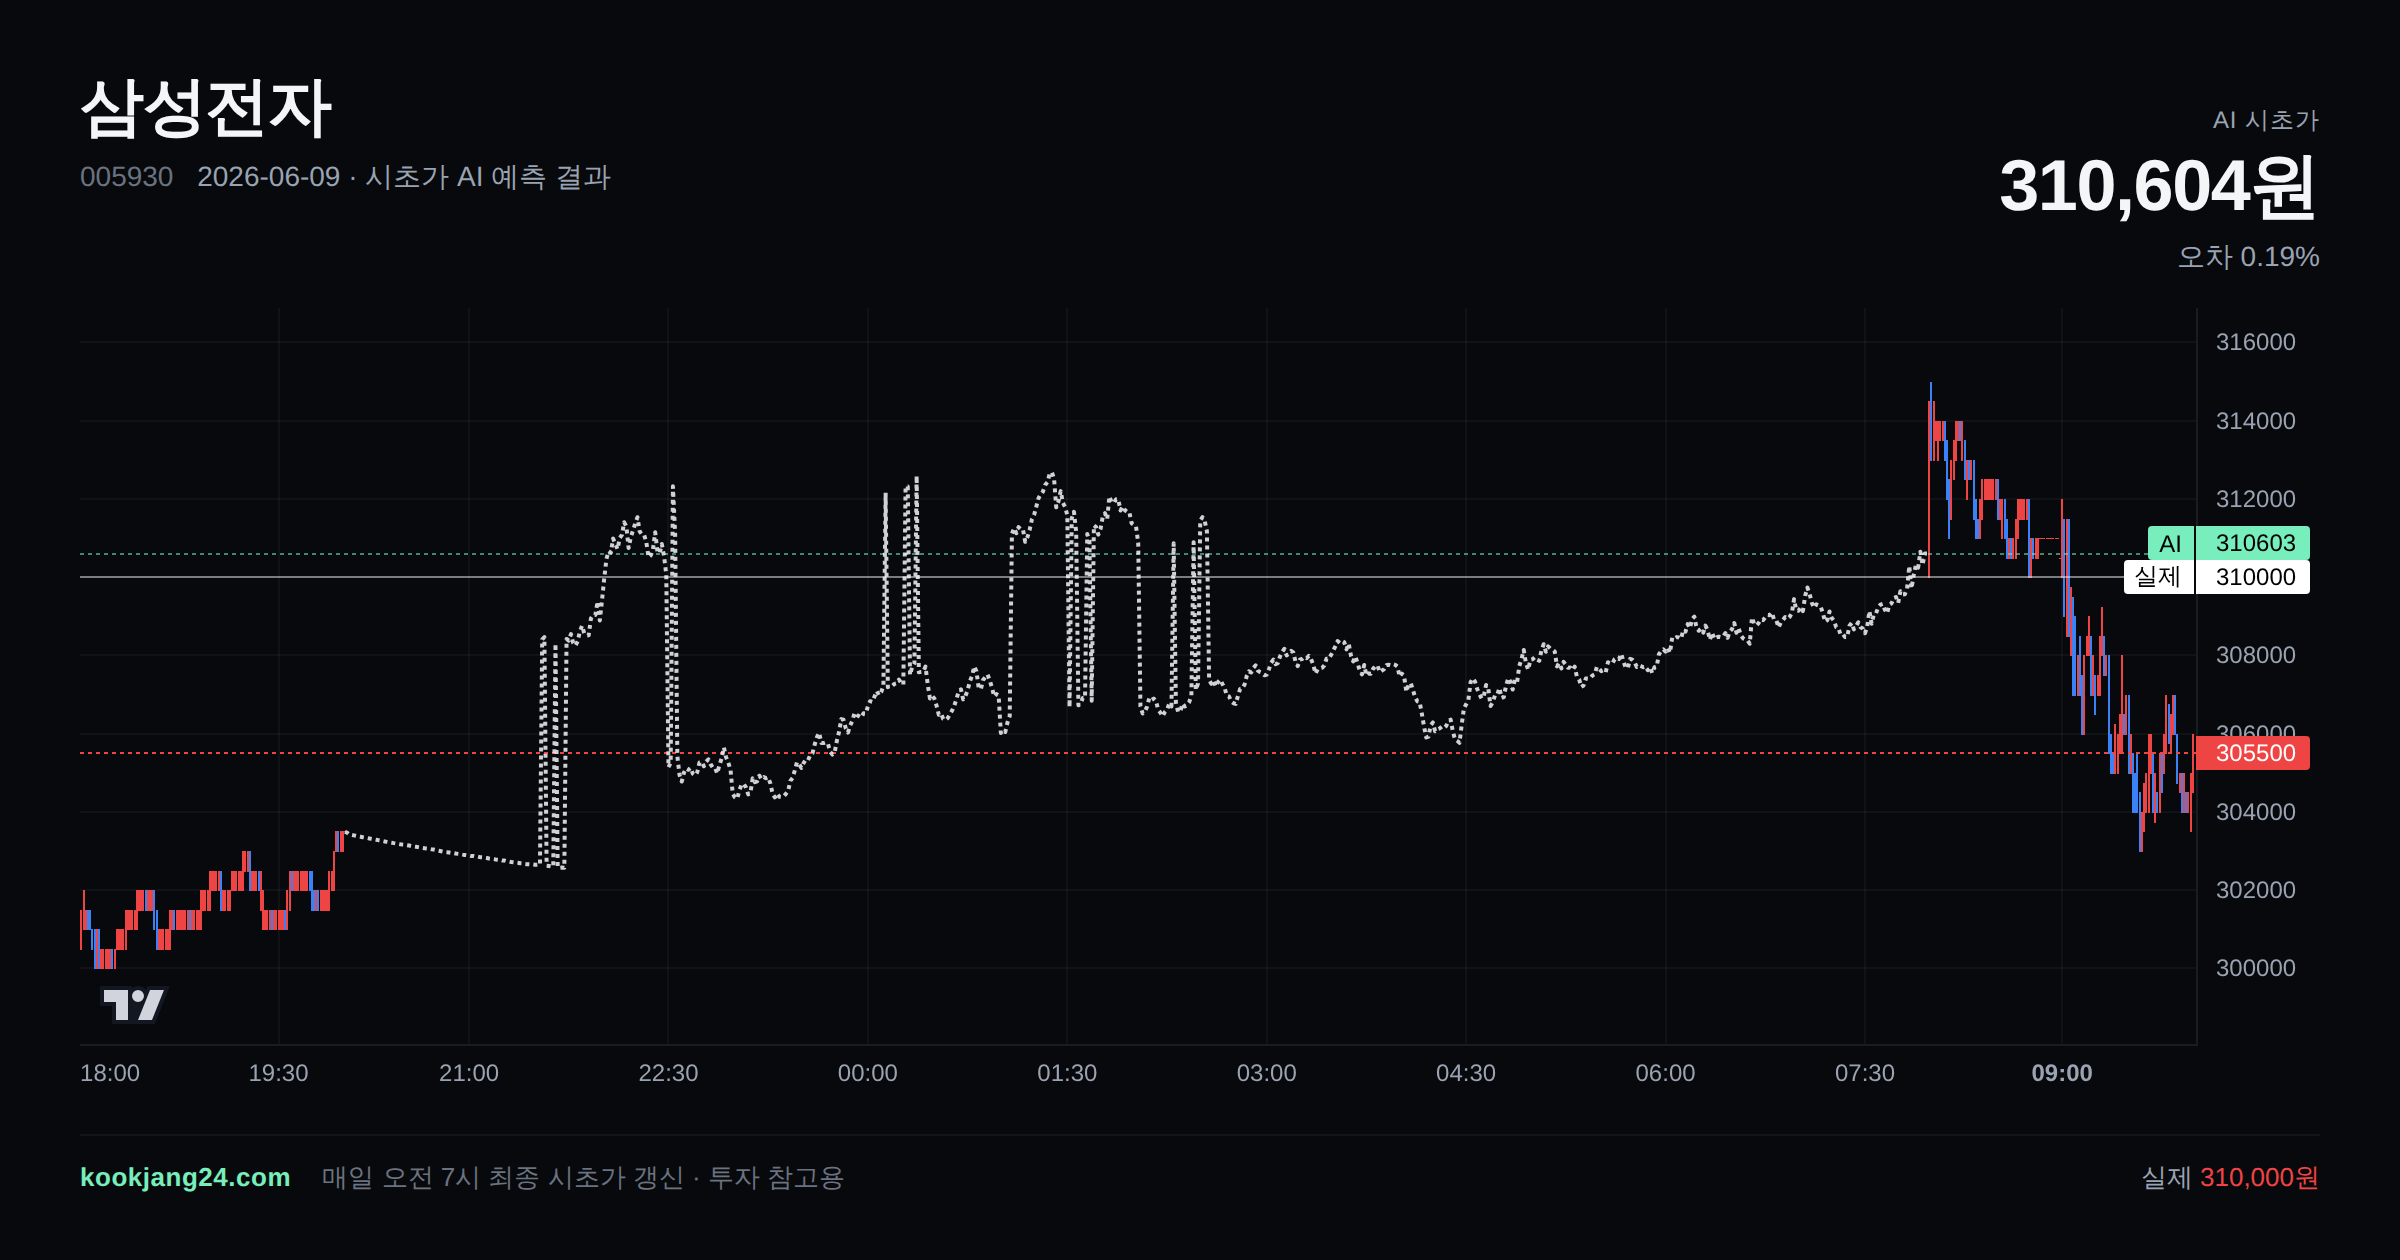Click the 22:30 time axis label
The width and height of the screenshot is (2400, 1260).
point(668,1073)
